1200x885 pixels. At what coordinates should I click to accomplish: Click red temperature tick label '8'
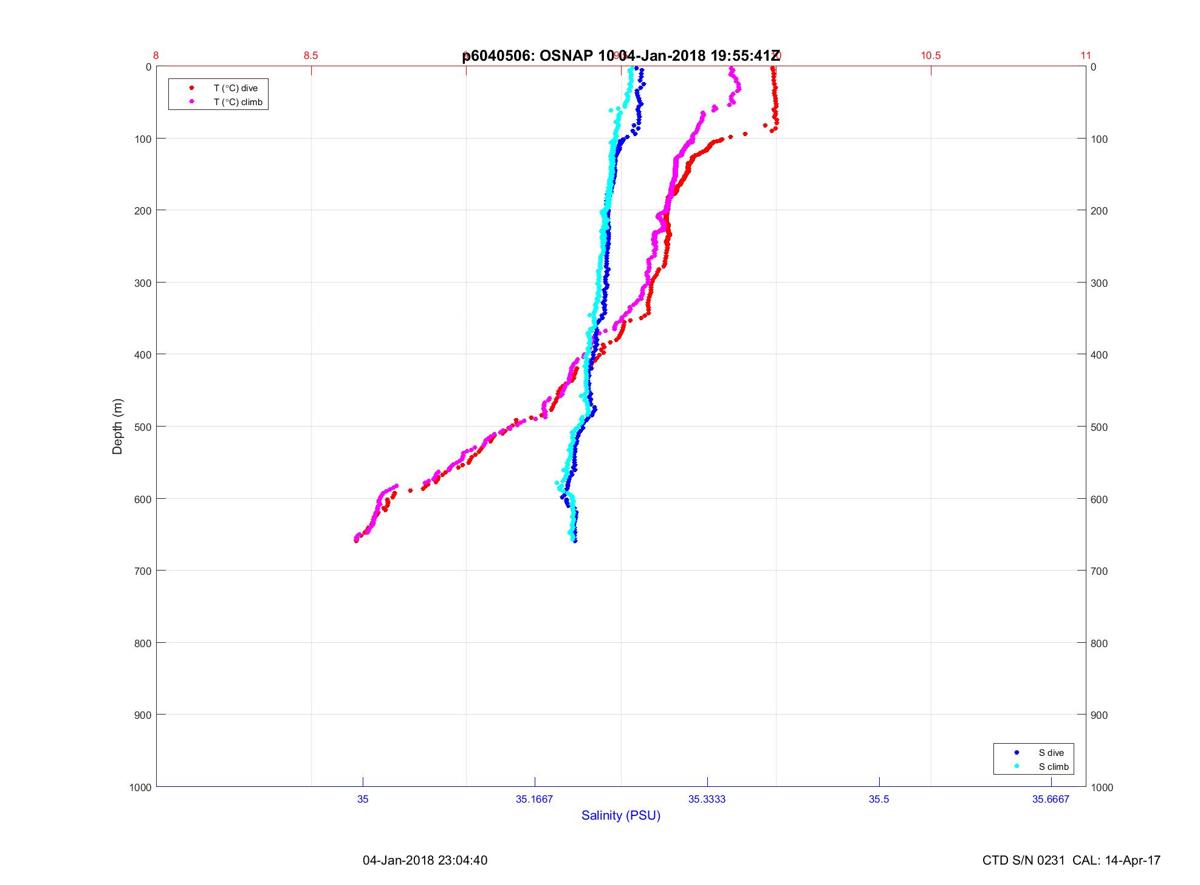(156, 55)
